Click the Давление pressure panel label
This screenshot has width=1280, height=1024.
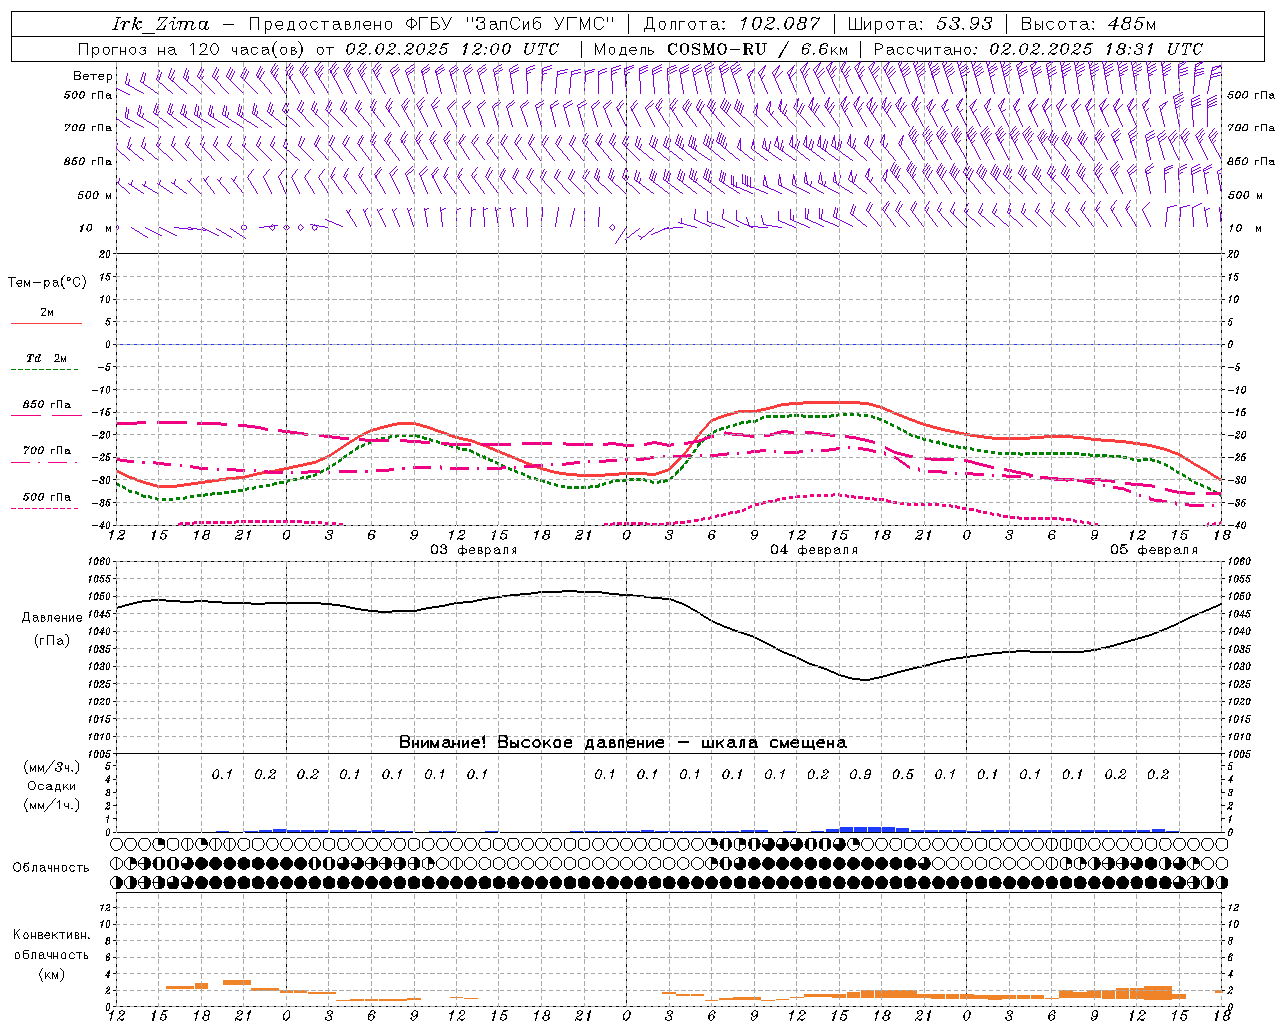coord(52,618)
